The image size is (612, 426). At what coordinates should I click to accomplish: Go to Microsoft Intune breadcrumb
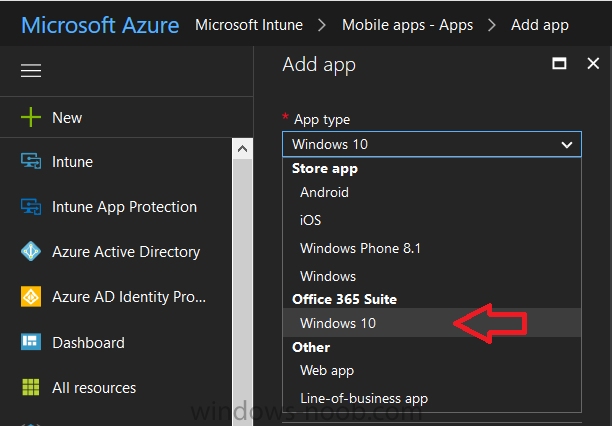249,25
